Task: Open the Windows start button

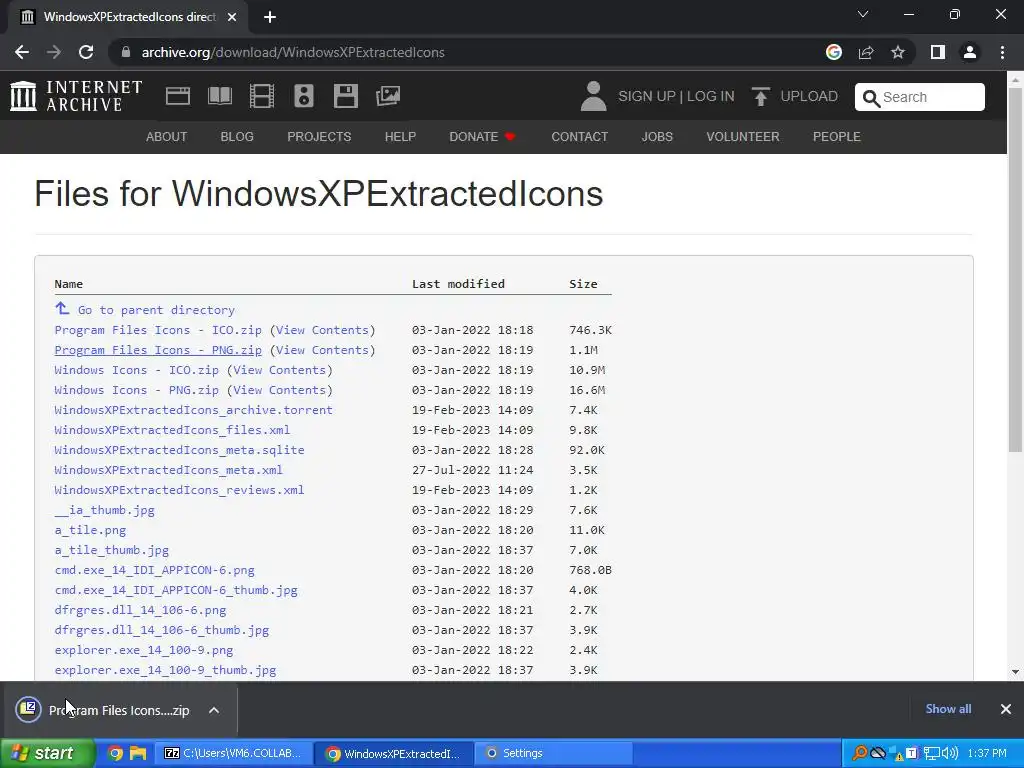Action: 47,753
